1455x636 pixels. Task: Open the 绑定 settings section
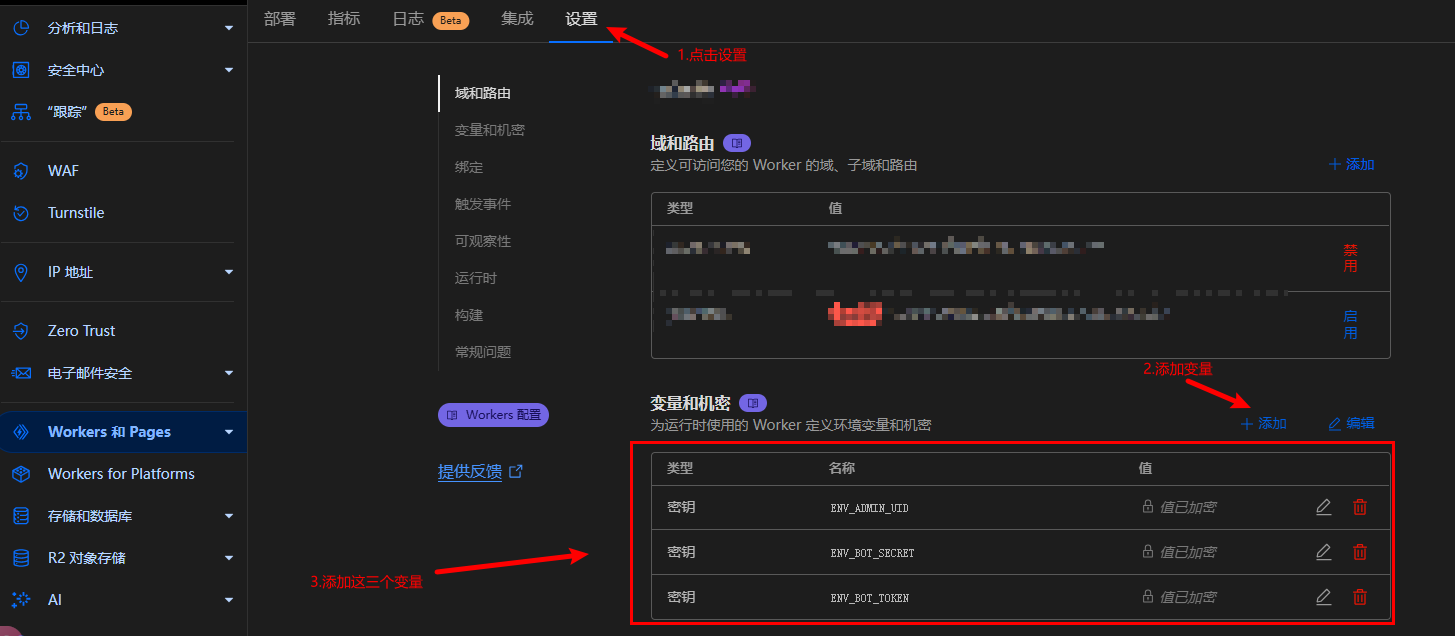point(469,167)
